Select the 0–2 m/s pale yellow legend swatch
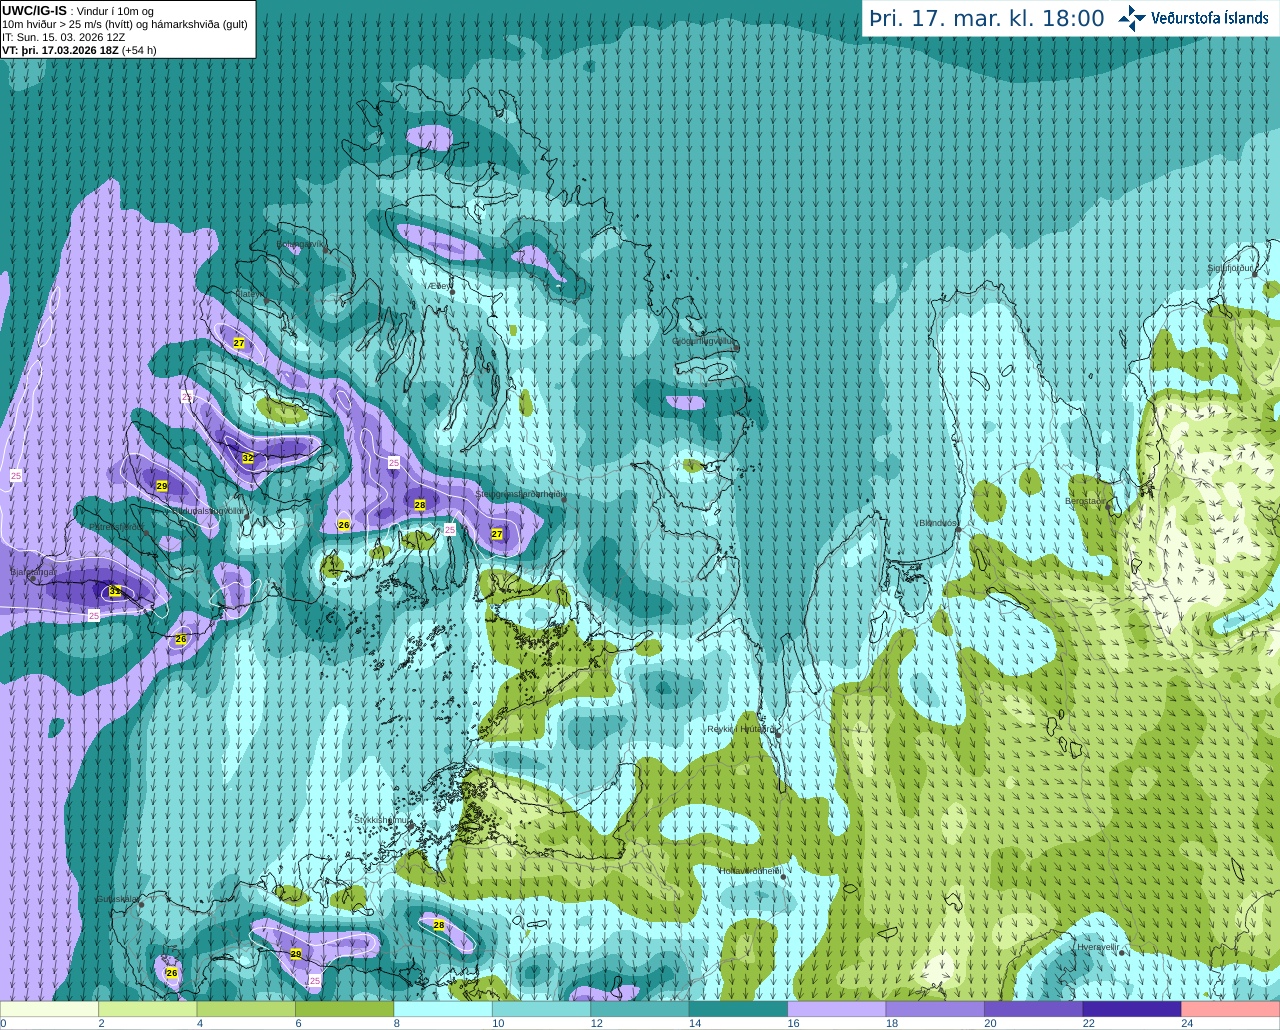This screenshot has height=1030, width=1280. [50, 1009]
